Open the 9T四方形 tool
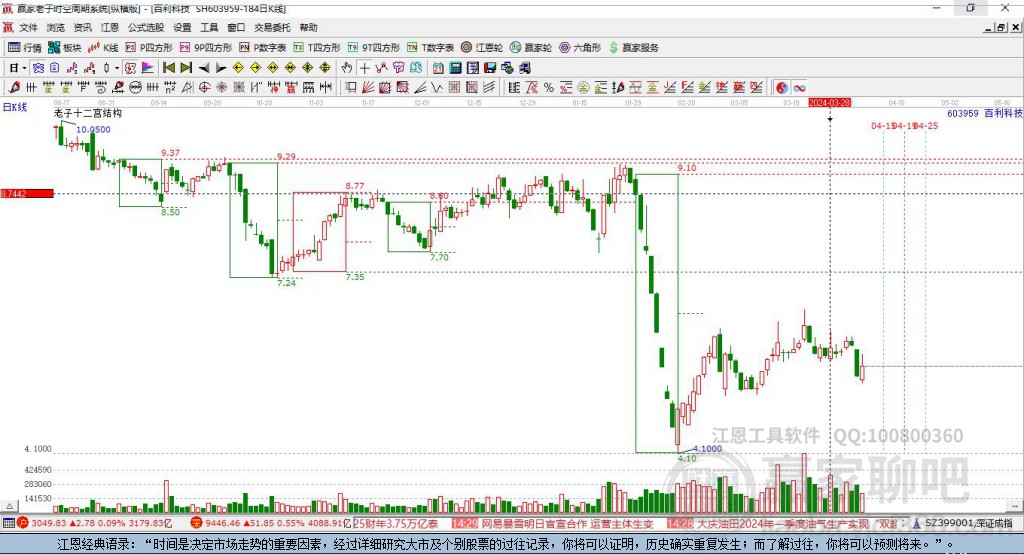 click(x=374, y=48)
